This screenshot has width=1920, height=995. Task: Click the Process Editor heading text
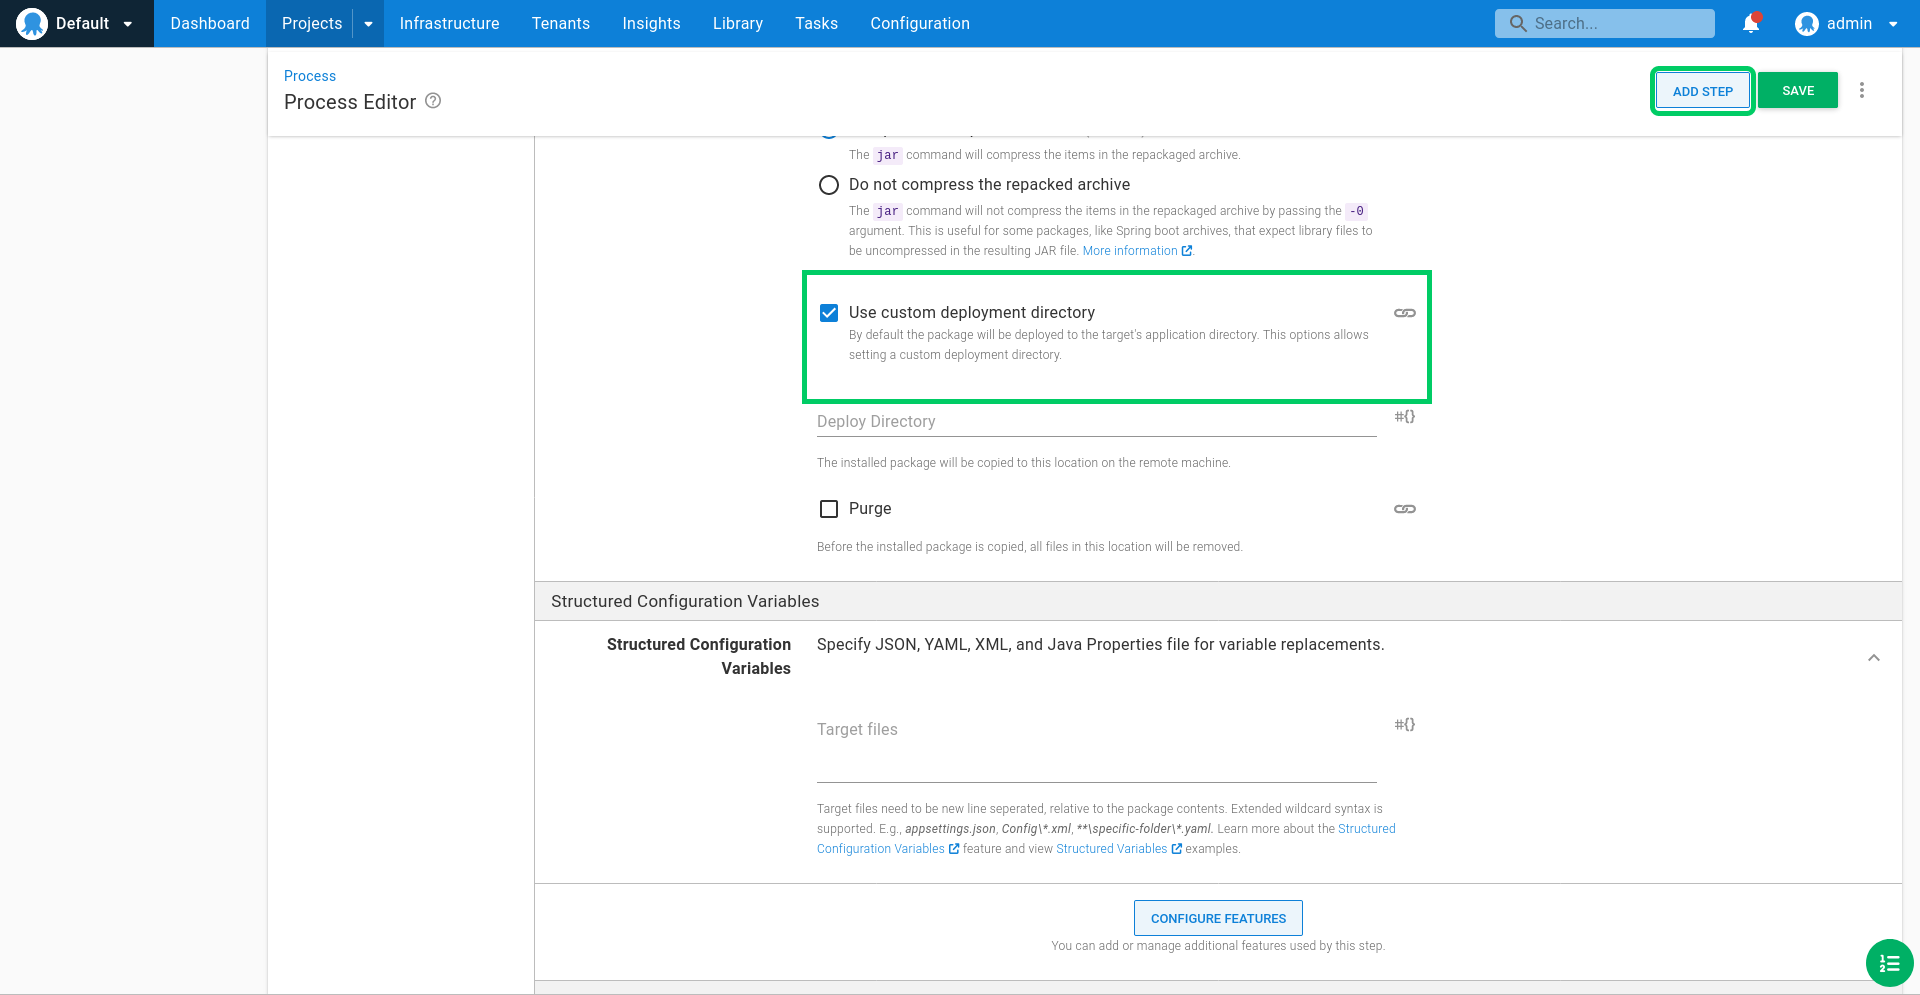click(x=350, y=102)
